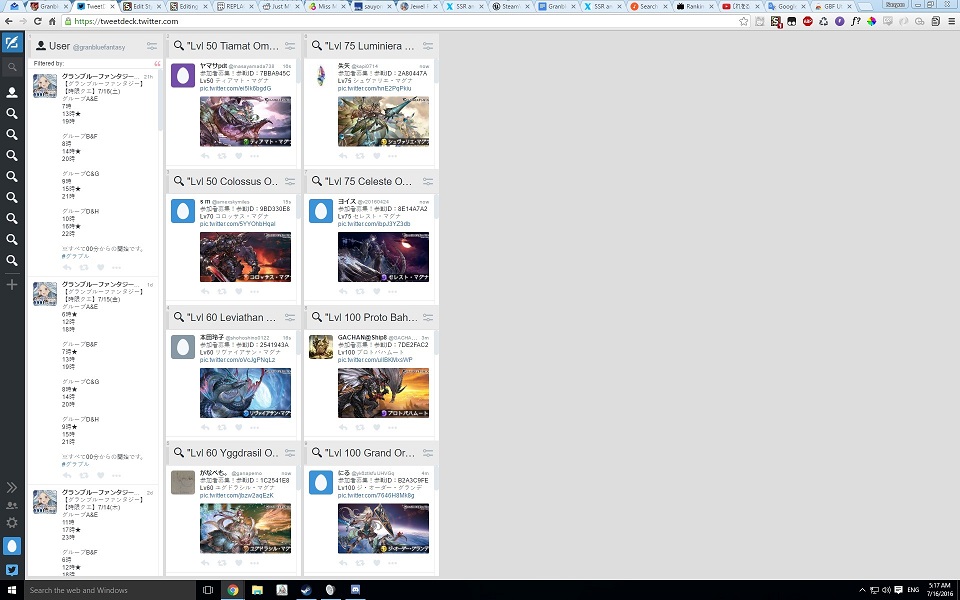The height and width of the screenshot is (600, 960).
Task: Open options for Lvl 50 Tiamat column
Action: pyautogui.click(x=290, y=46)
